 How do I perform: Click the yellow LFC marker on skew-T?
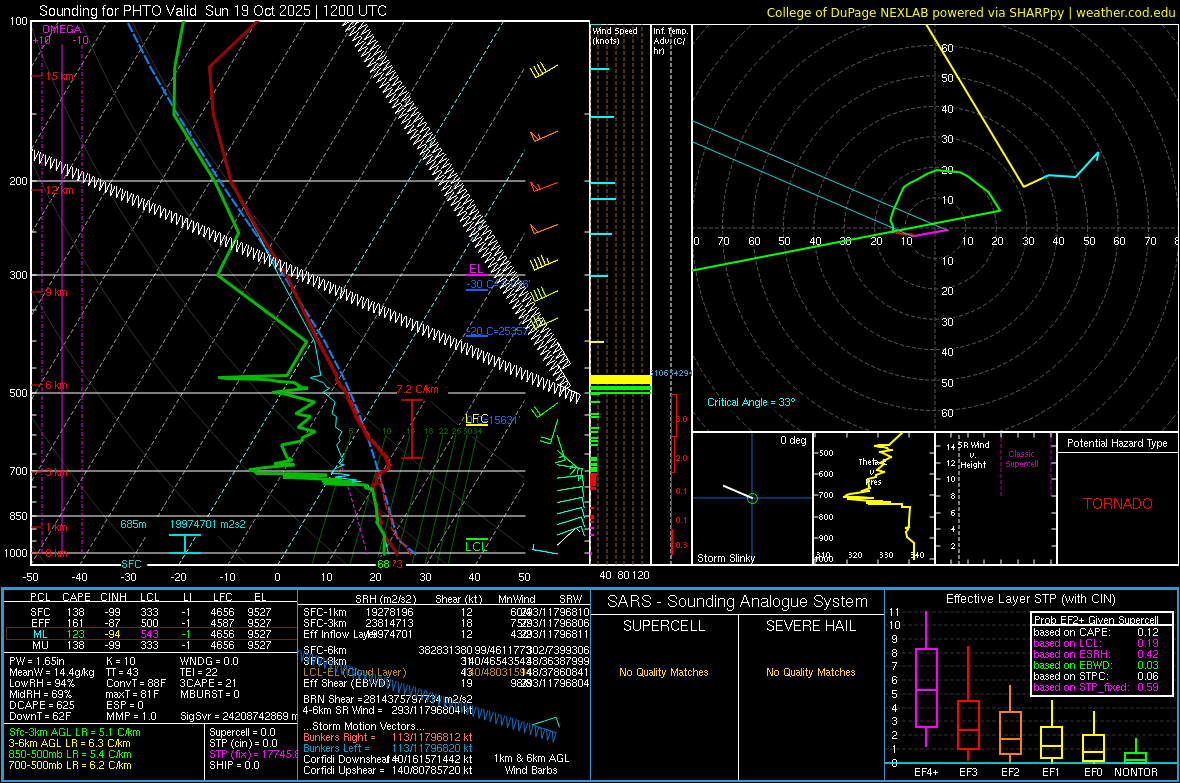476,419
